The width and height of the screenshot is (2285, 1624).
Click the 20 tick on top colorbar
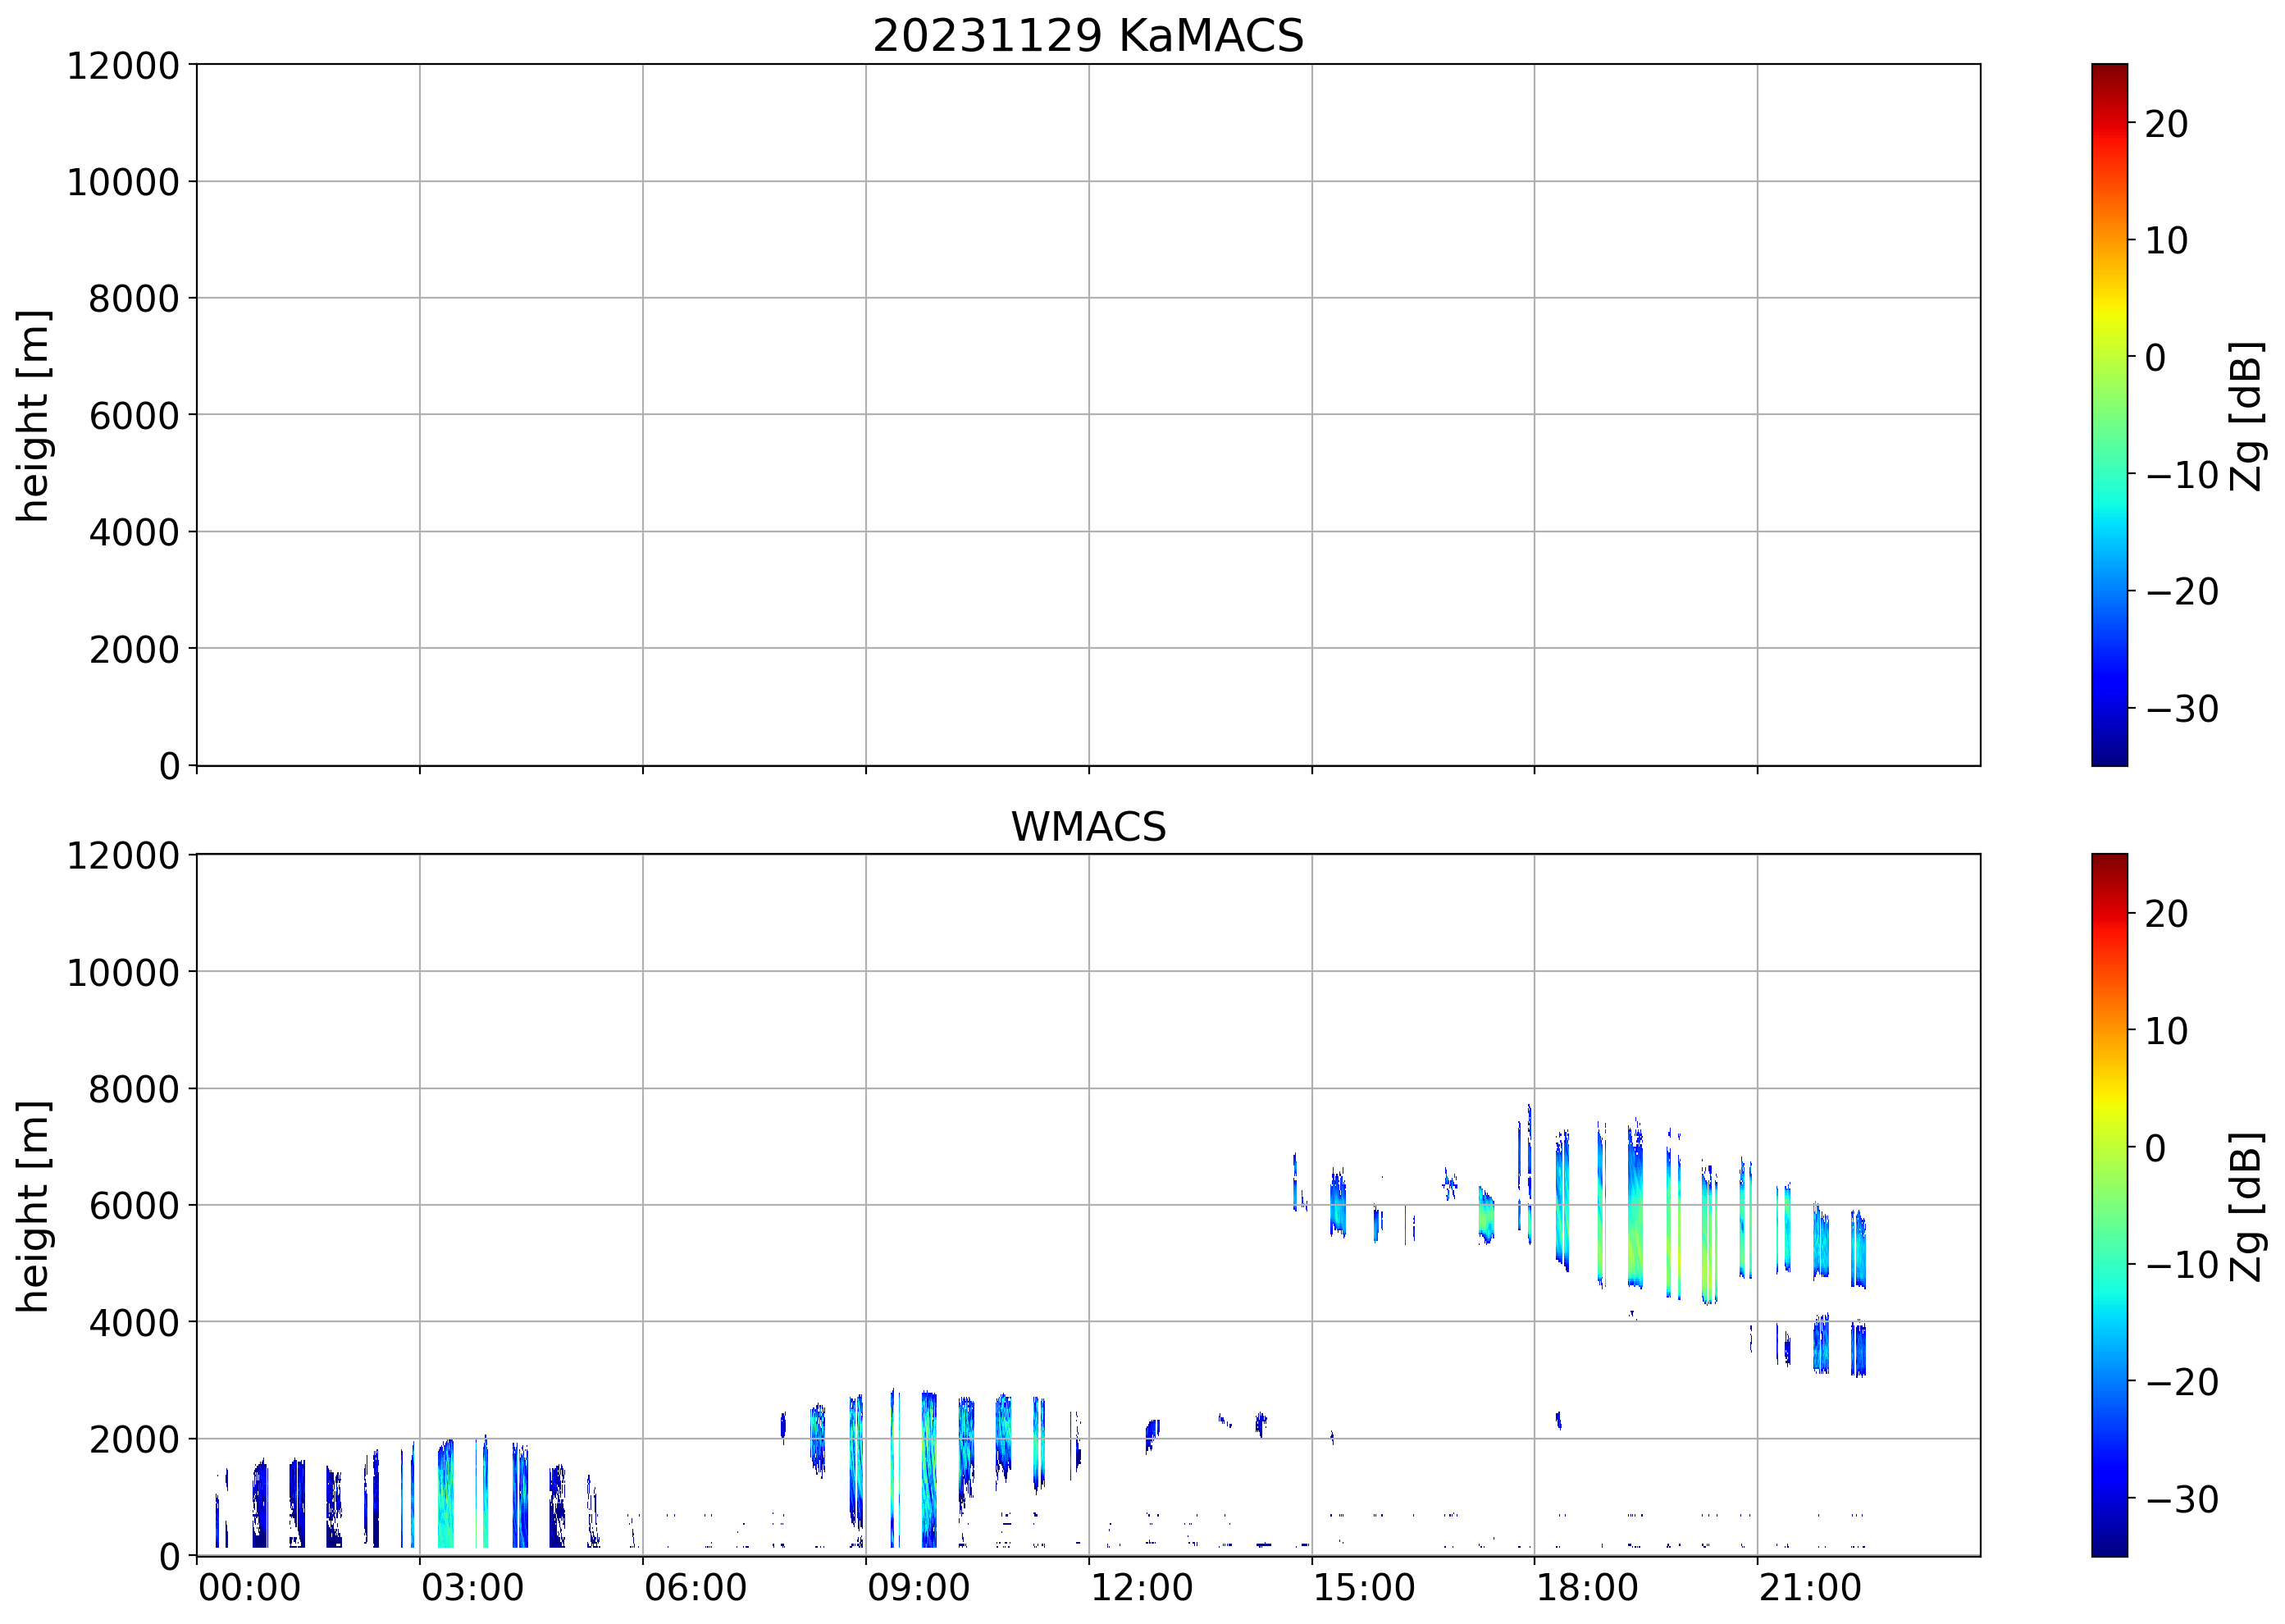coord(2166,124)
